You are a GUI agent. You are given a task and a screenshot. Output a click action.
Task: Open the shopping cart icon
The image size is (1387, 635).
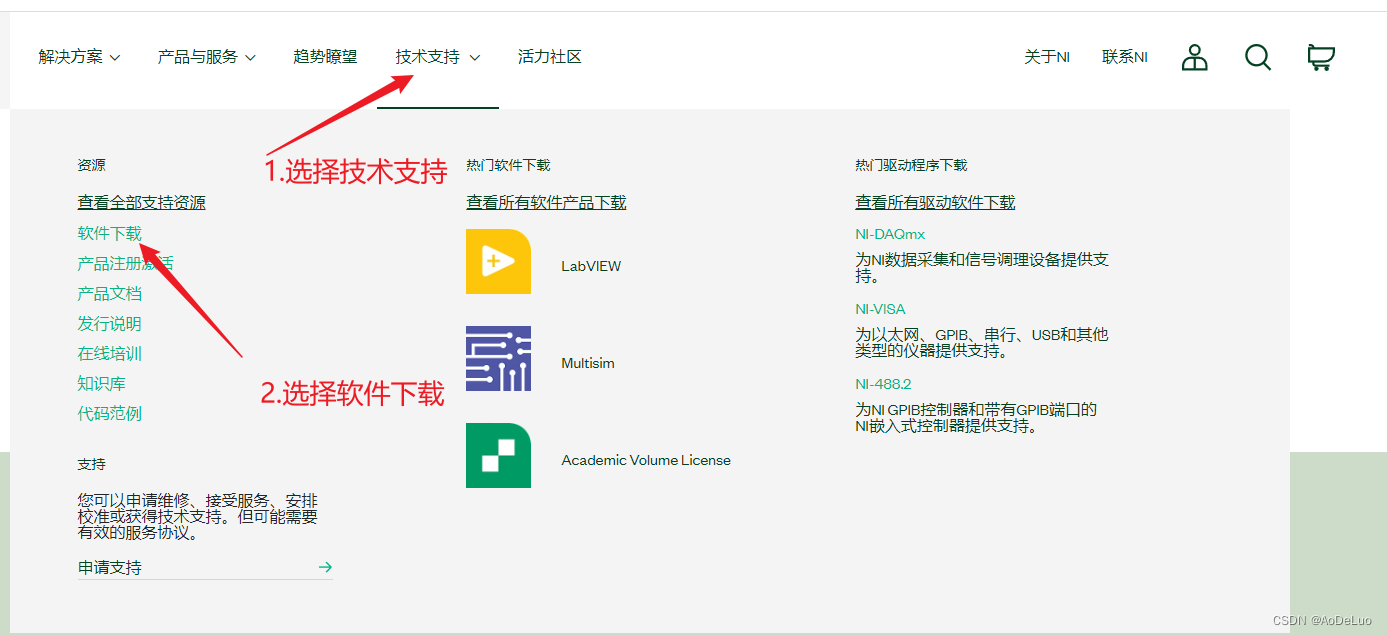pos(1321,57)
